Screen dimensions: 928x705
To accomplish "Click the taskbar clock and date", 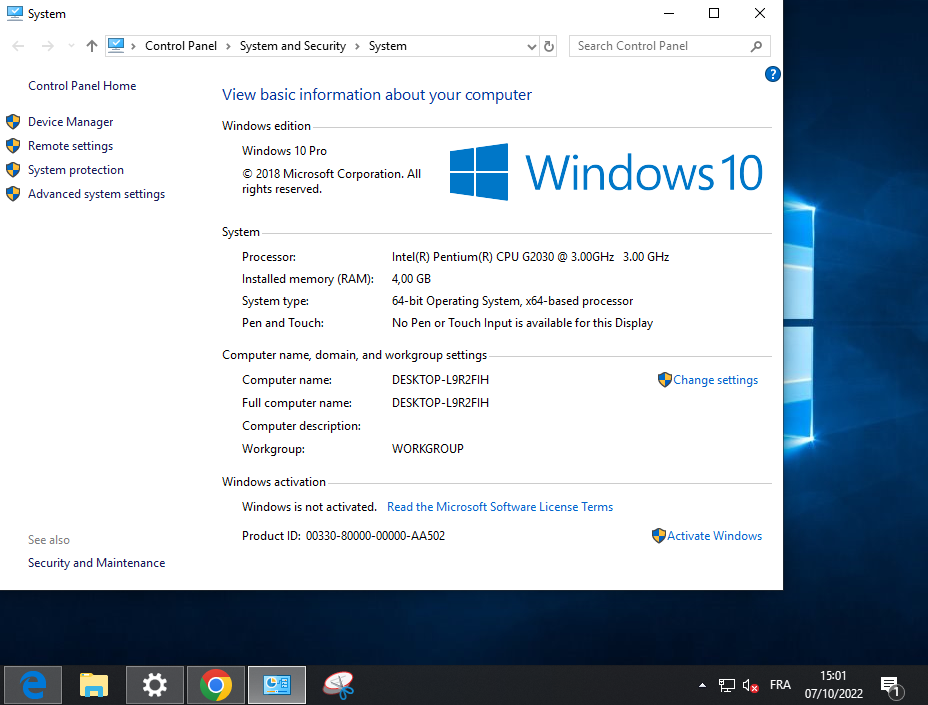I will tap(833, 685).
